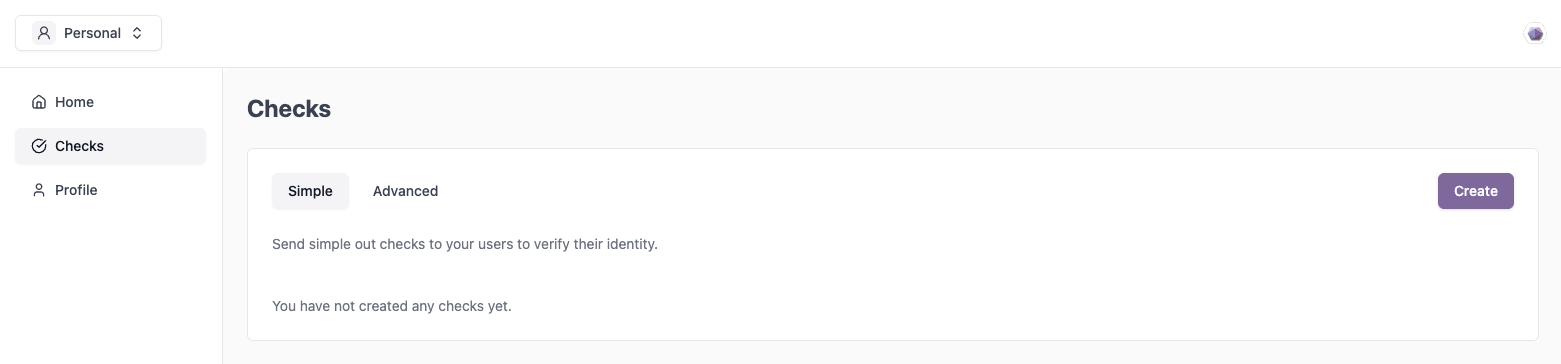This screenshot has width=1561, height=364.
Task: Switch to the Advanced tab
Action: 405,191
